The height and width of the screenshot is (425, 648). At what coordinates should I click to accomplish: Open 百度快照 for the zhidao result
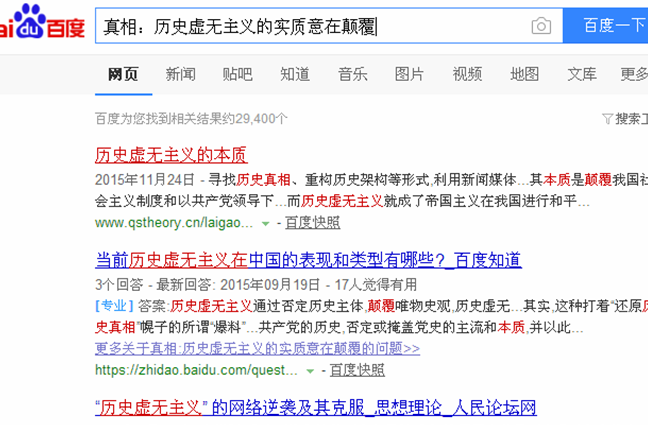(x=357, y=370)
